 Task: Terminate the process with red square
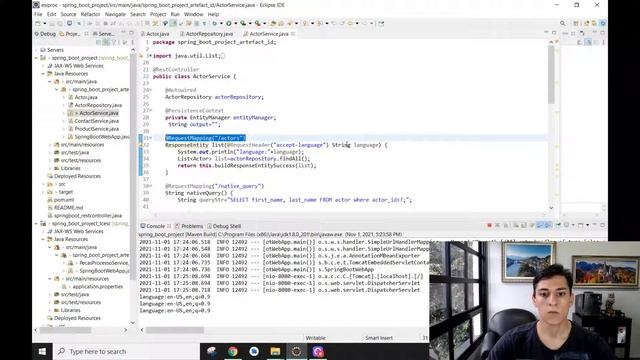coord(490,225)
